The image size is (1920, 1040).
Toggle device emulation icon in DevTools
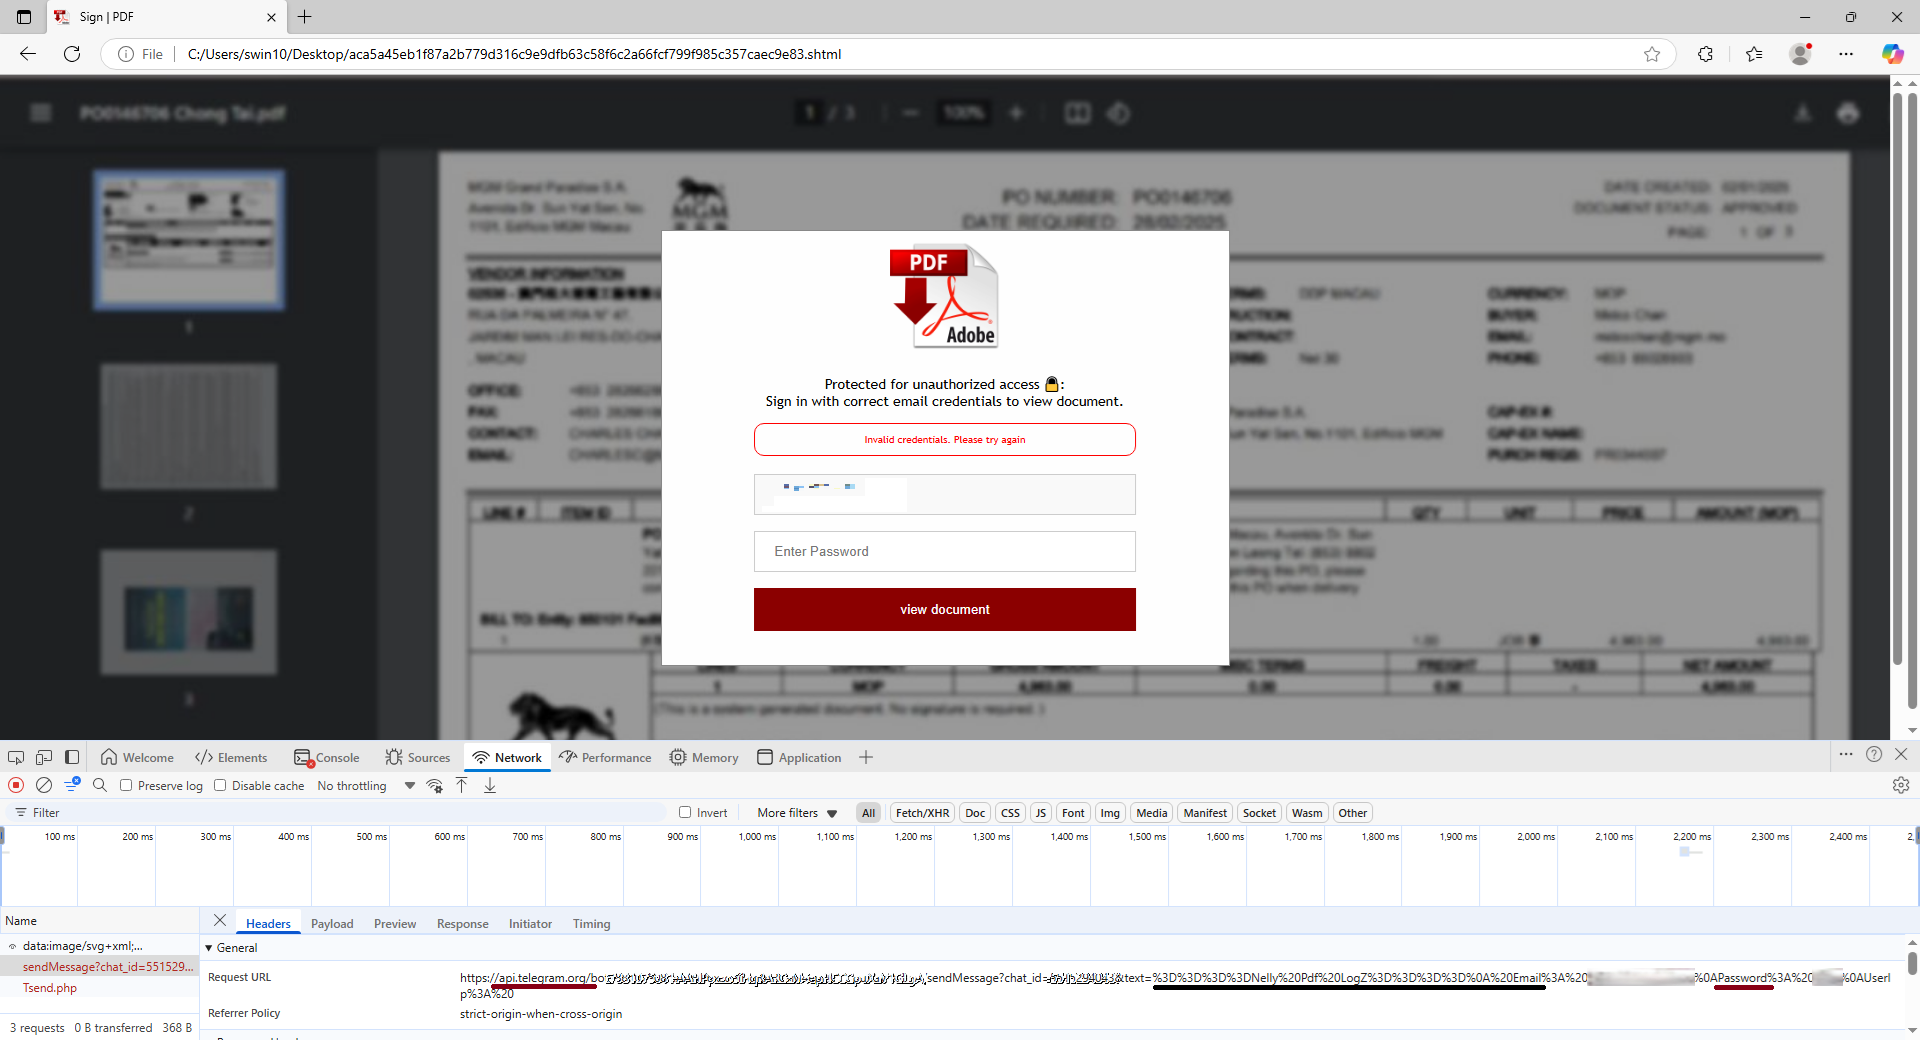click(x=44, y=757)
